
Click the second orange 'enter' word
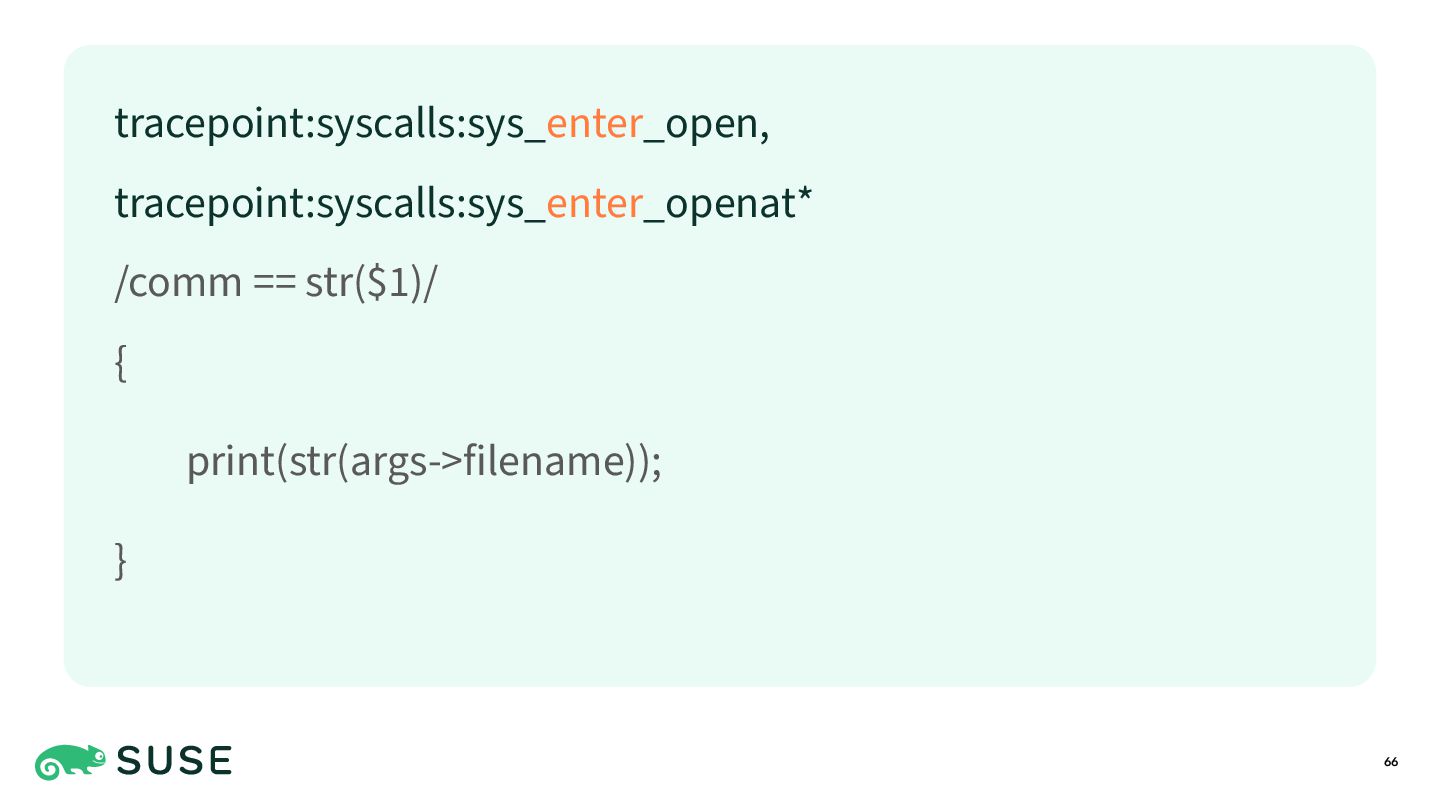click(594, 204)
